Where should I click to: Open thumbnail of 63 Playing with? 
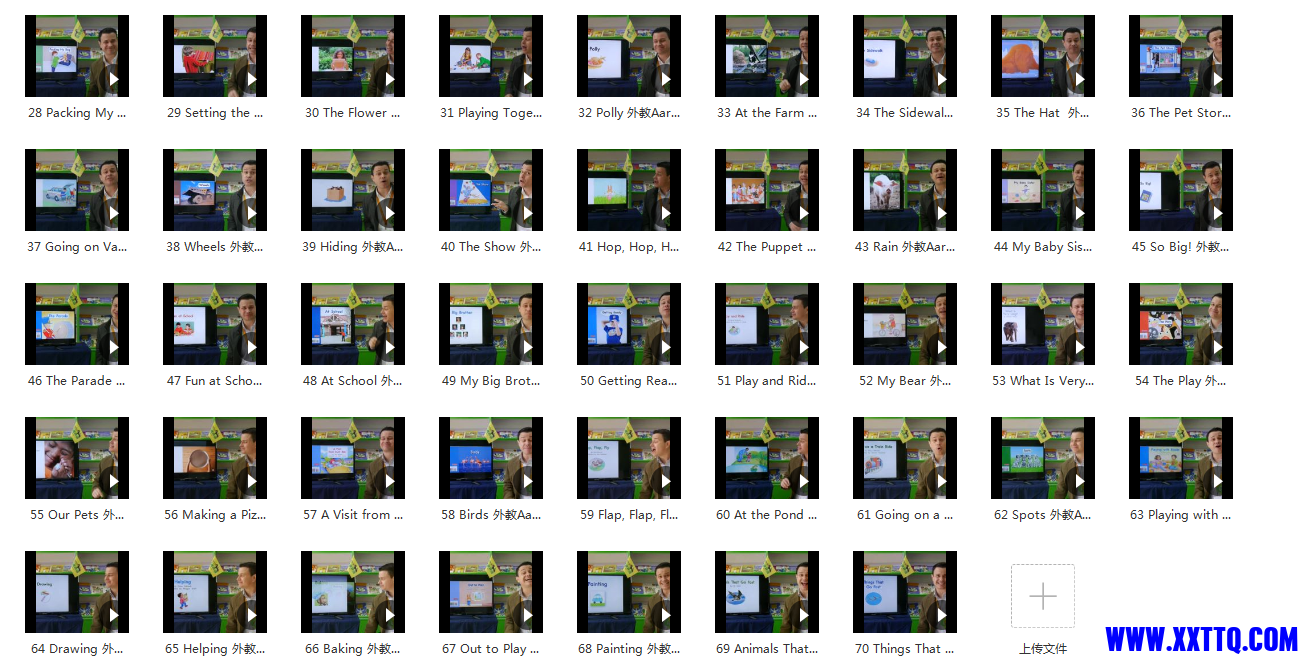pyautogui.click(x=1181, y=458)
